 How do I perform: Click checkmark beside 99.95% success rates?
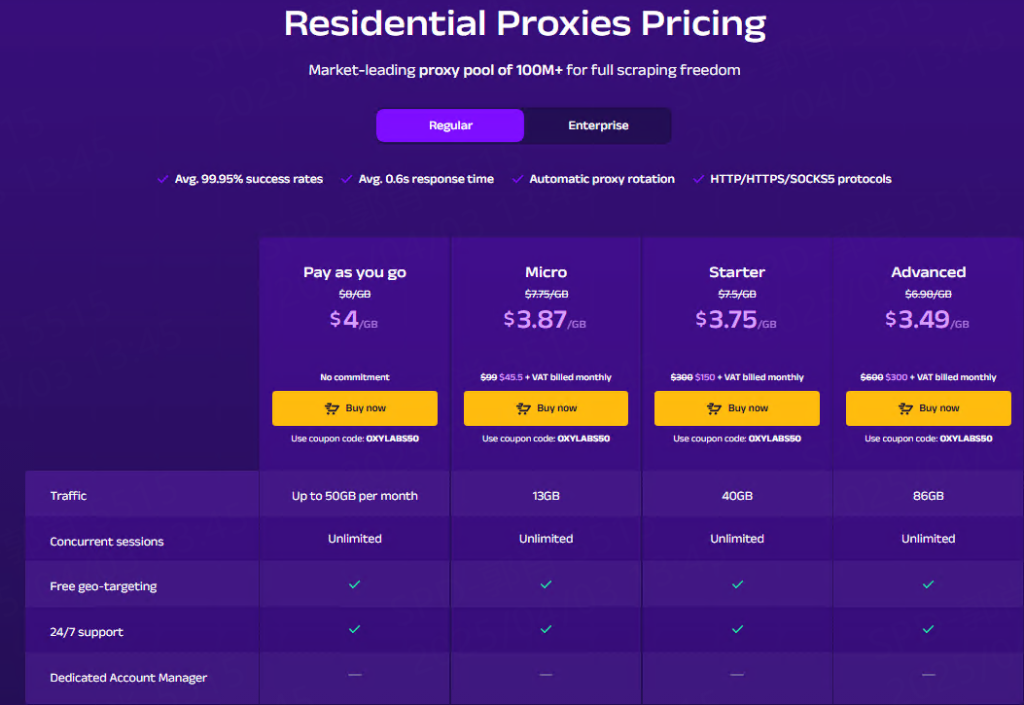(x=163, y=179)
